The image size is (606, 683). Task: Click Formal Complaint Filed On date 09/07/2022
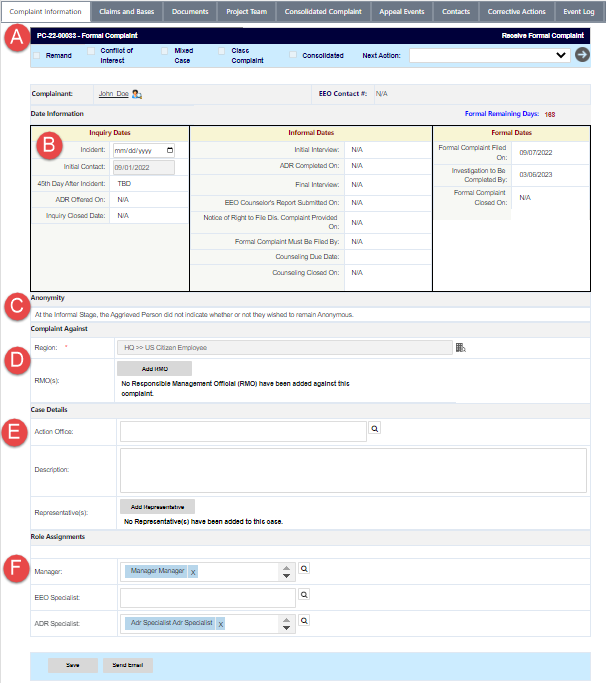pos(536,153)
